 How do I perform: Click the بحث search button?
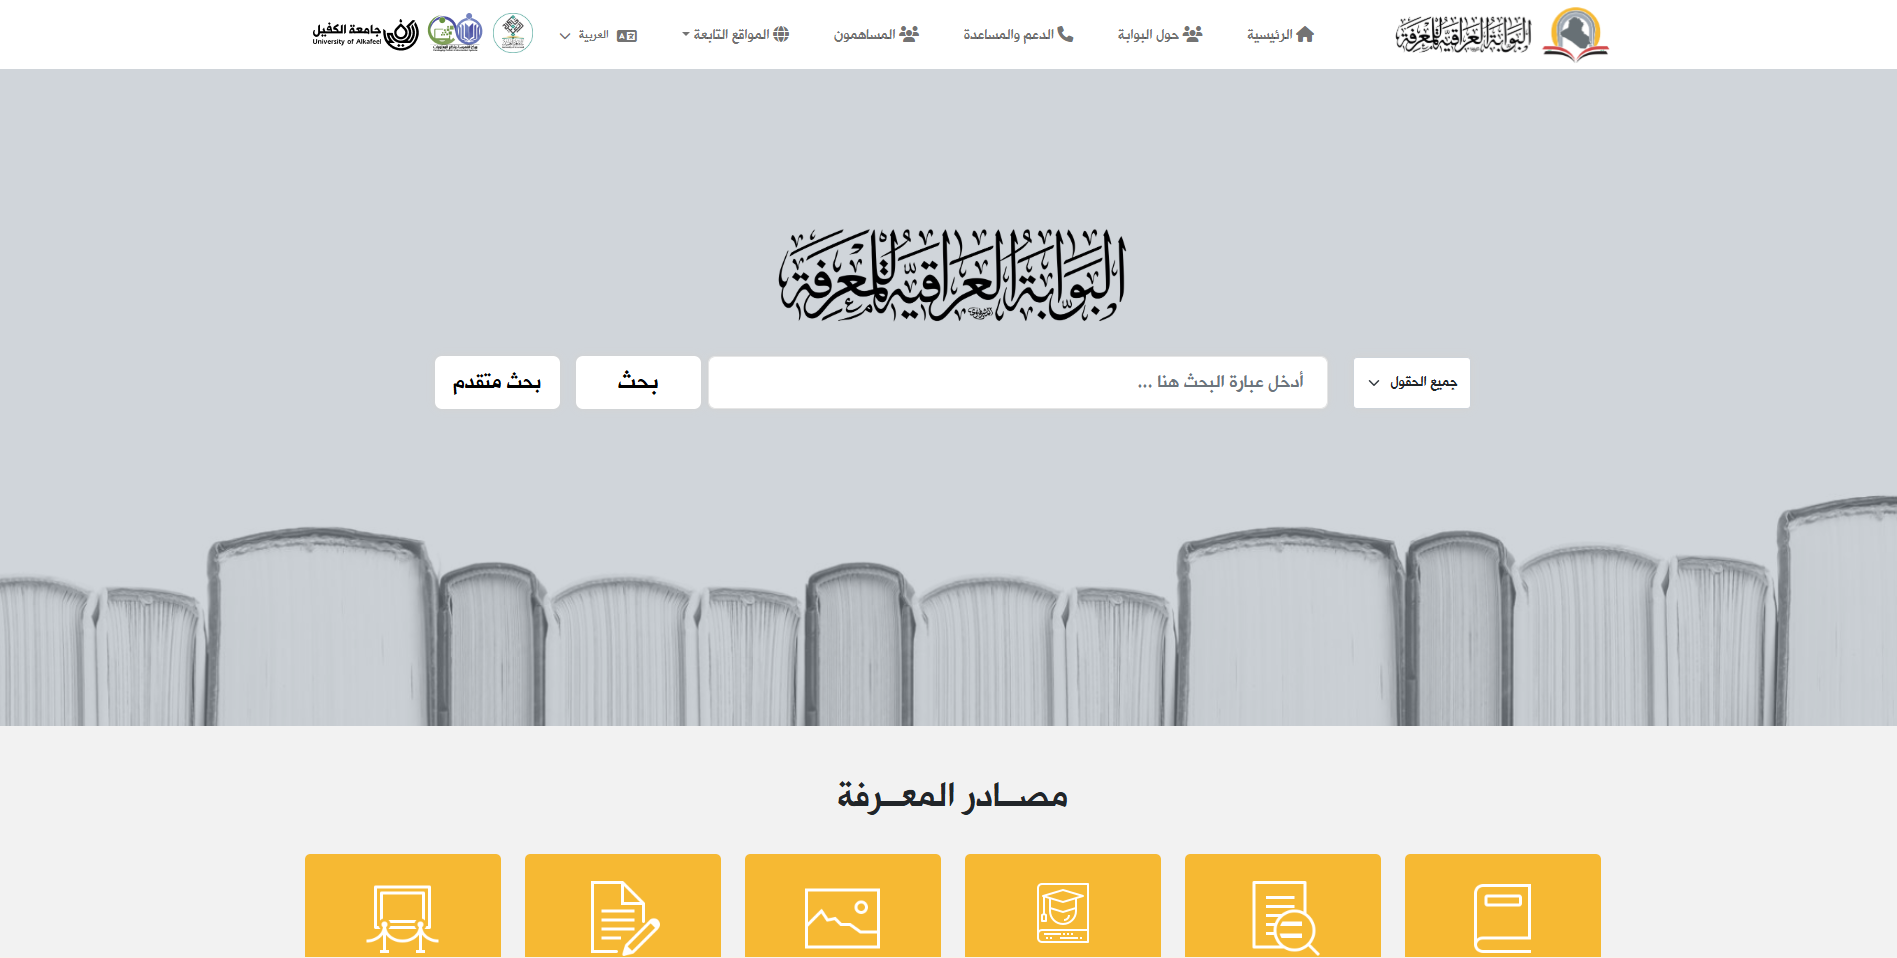point(638,382)
